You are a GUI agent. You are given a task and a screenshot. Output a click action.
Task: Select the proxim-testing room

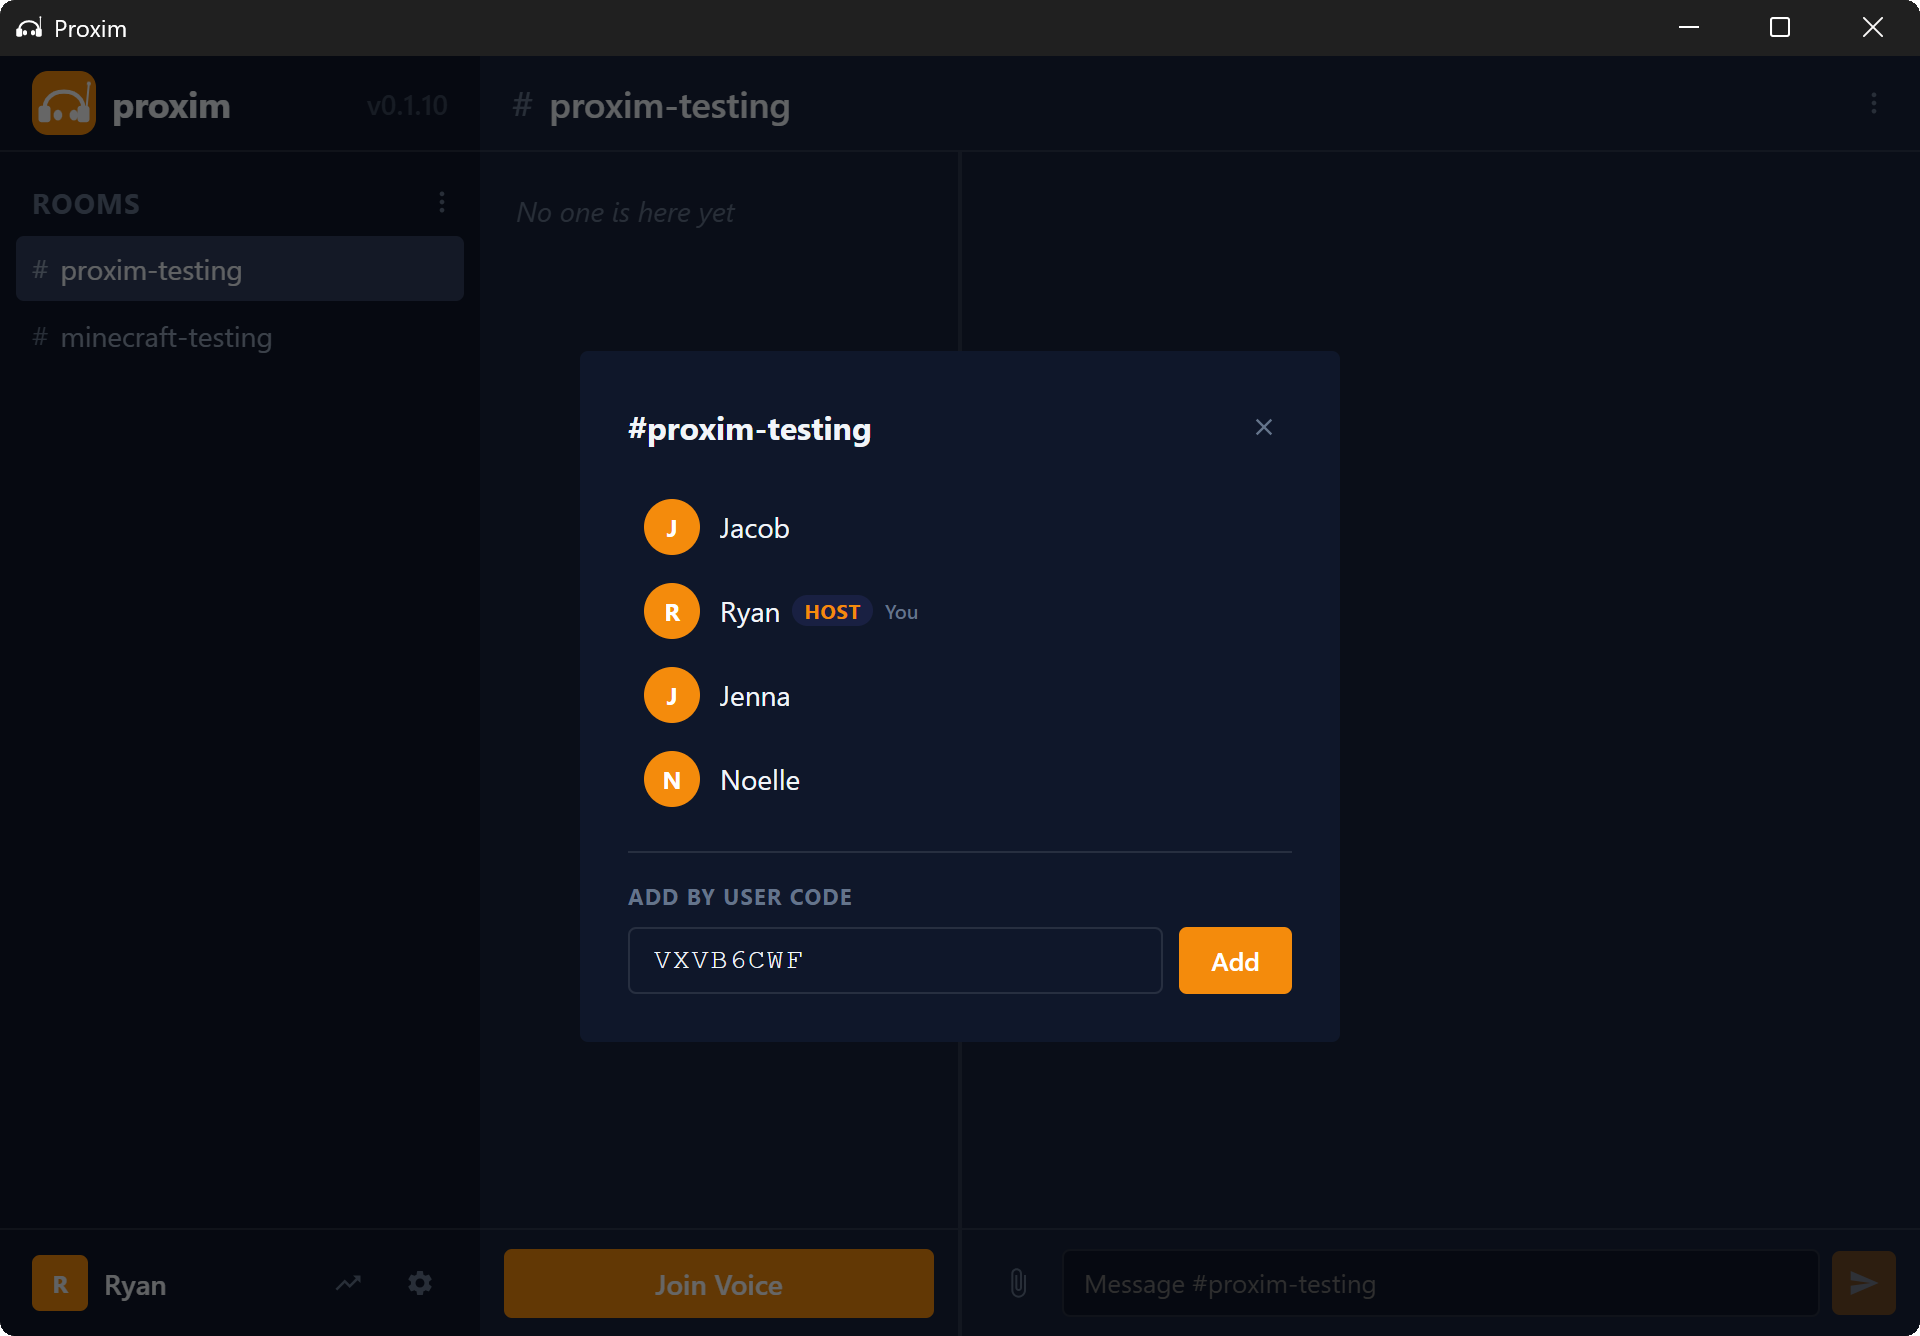point(150,269)
